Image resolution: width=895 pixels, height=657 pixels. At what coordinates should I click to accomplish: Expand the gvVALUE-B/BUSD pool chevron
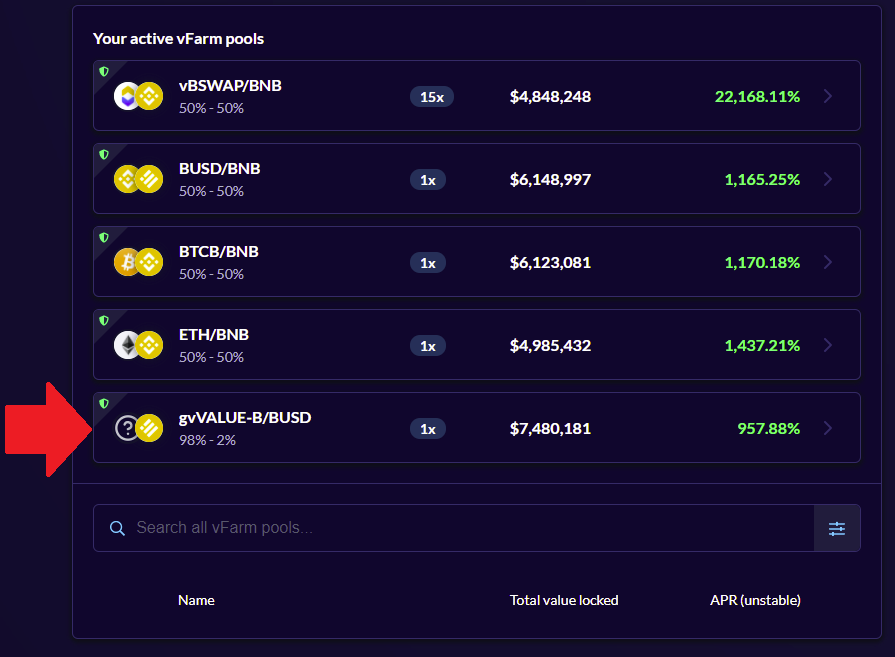click(827, 428)
